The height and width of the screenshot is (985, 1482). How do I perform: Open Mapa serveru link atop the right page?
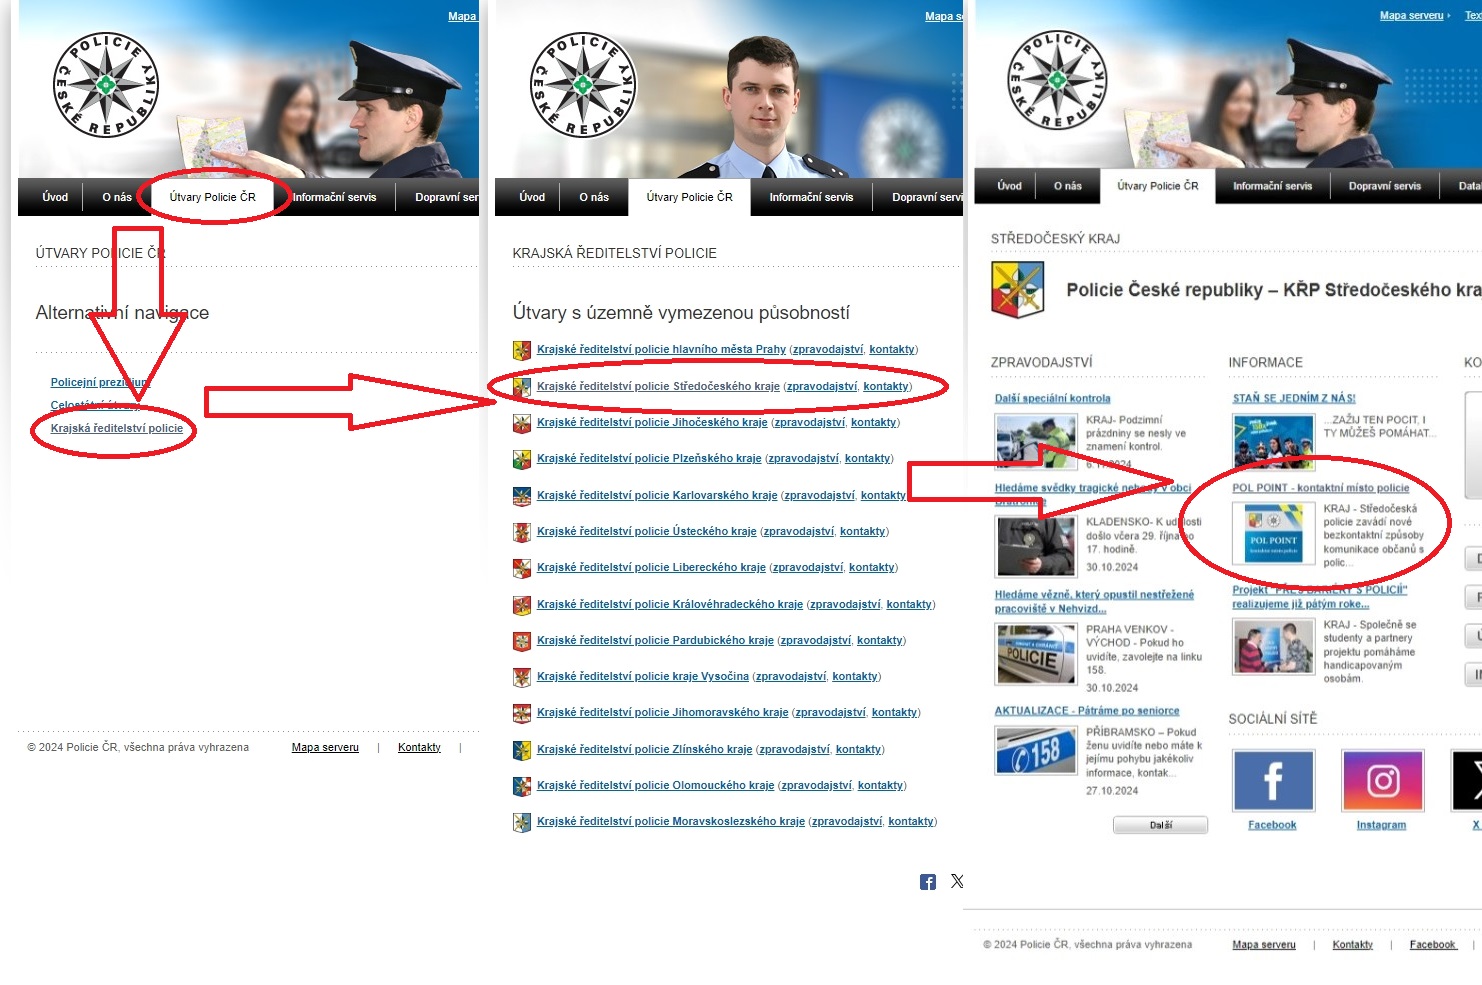[x=1412, y=15]
